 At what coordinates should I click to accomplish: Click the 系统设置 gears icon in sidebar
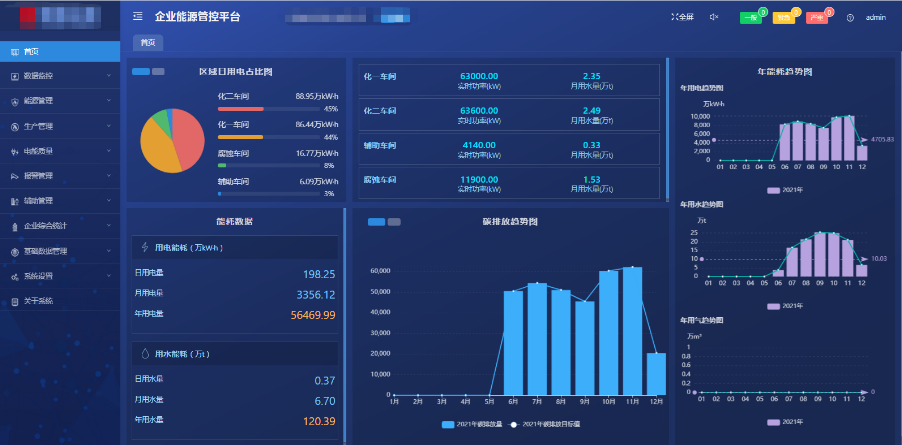point(14,276)
